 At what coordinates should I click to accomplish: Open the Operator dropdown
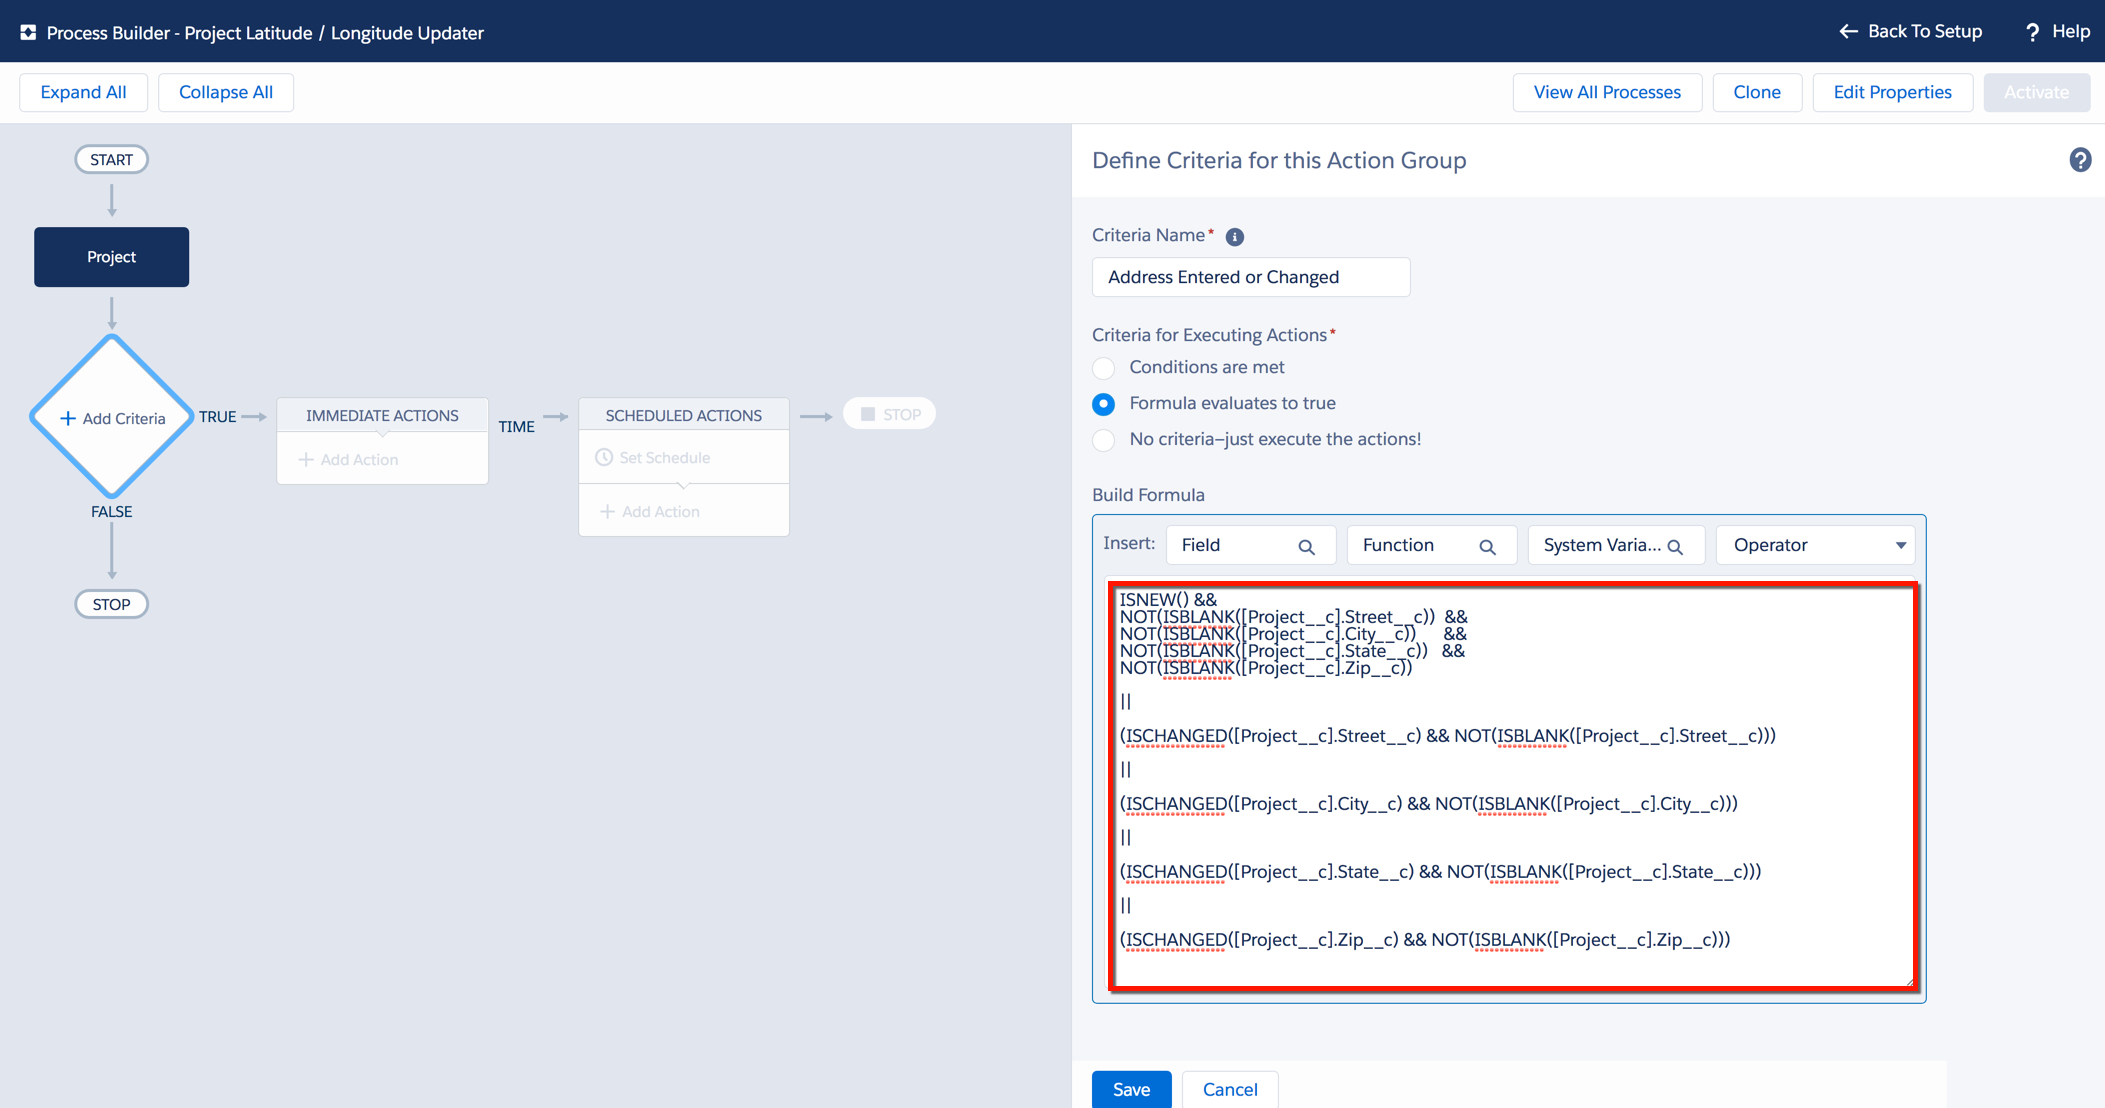[1815, 545]
